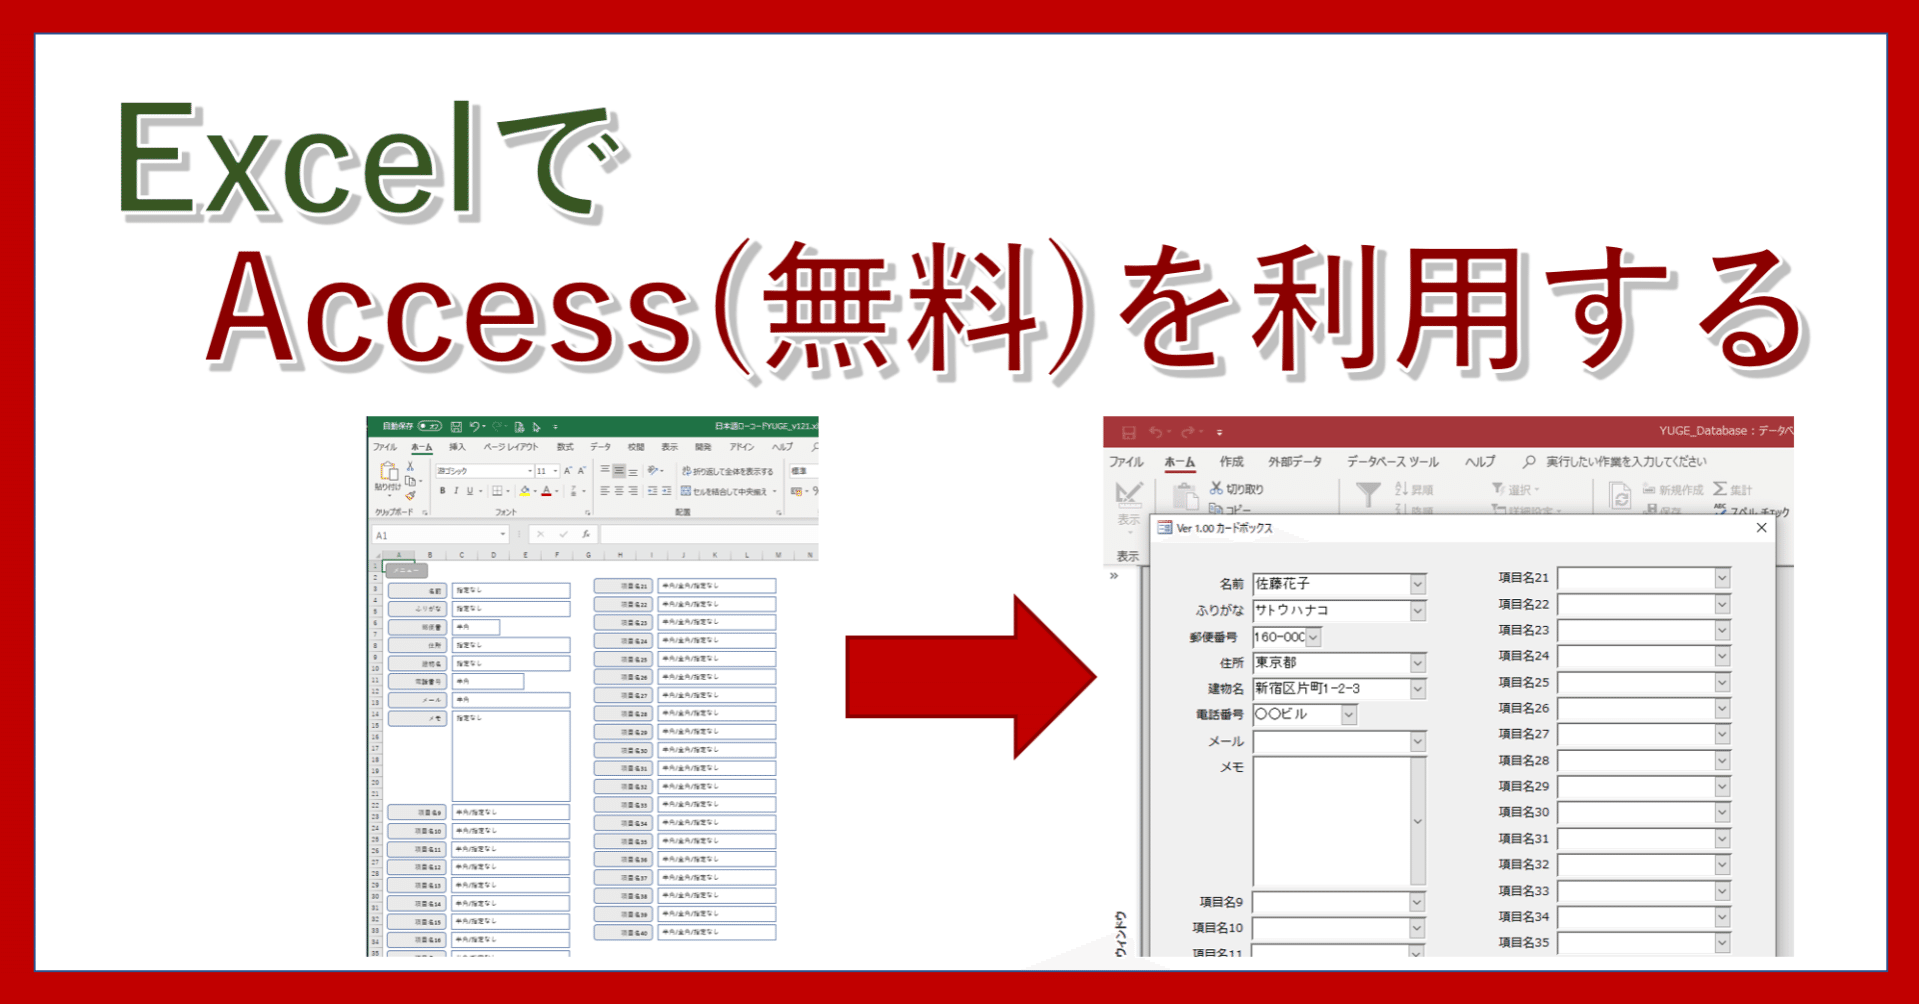Open Excel Name Box dropdown arrow
This screenshot has width=1919, height=1005.
(x=503, y=534)
